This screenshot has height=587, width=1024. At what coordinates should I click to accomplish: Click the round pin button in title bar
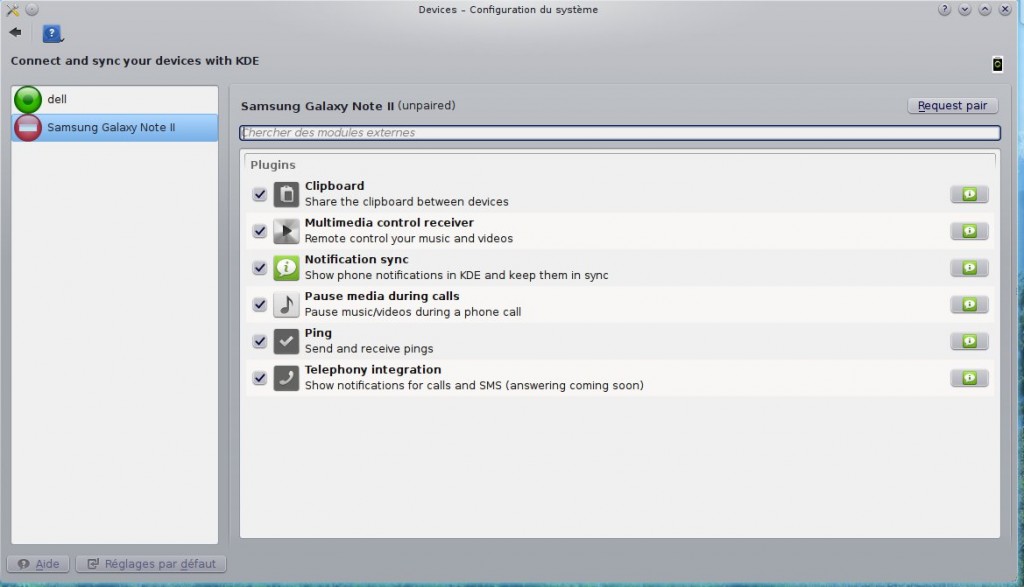pyautogui.click(x=32, y=10)
